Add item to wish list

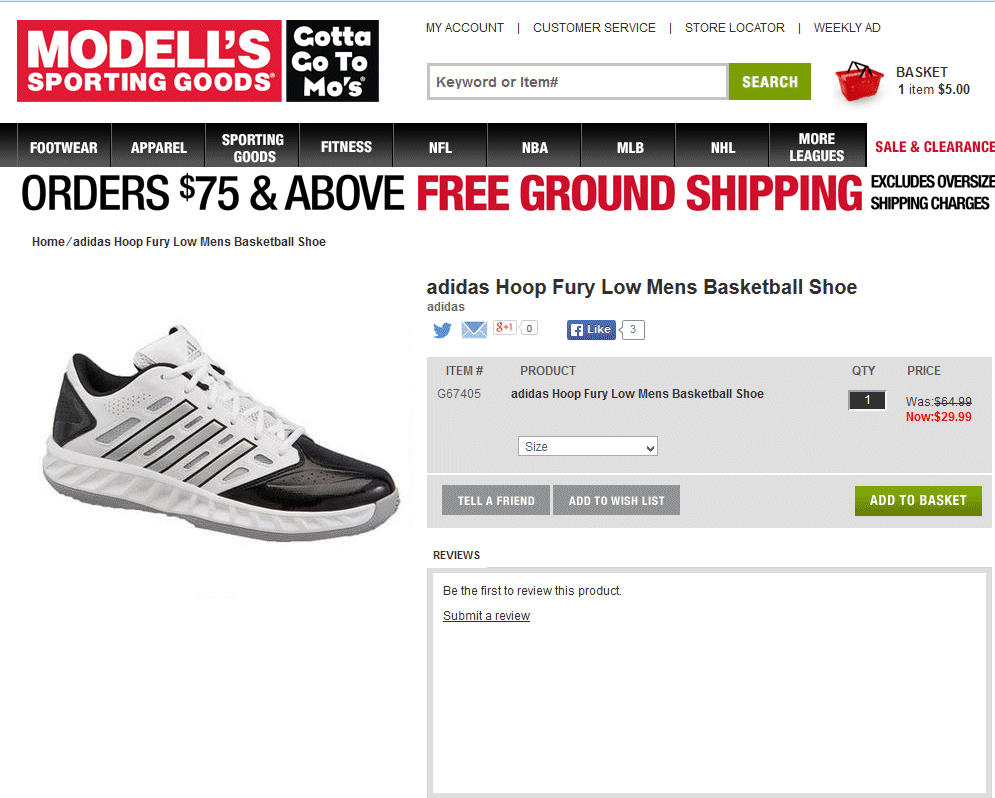pyautogui.click(x=616, y=500)
